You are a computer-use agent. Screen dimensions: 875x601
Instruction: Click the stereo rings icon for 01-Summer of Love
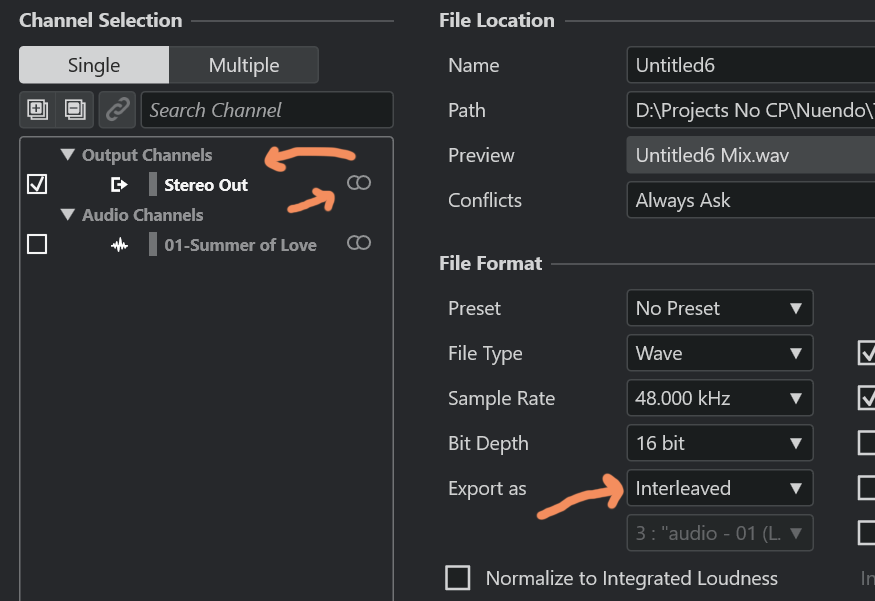[359, 243]
